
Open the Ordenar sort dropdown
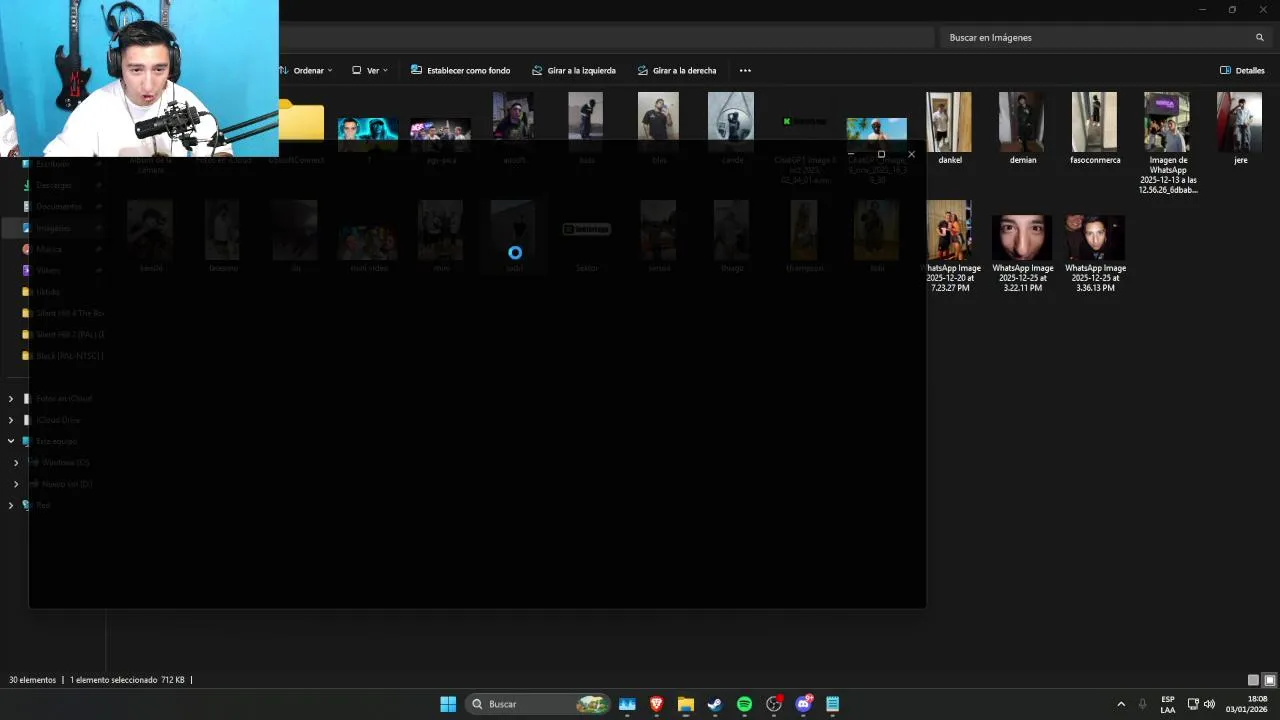pyautogui.click(x=305, y=71)
